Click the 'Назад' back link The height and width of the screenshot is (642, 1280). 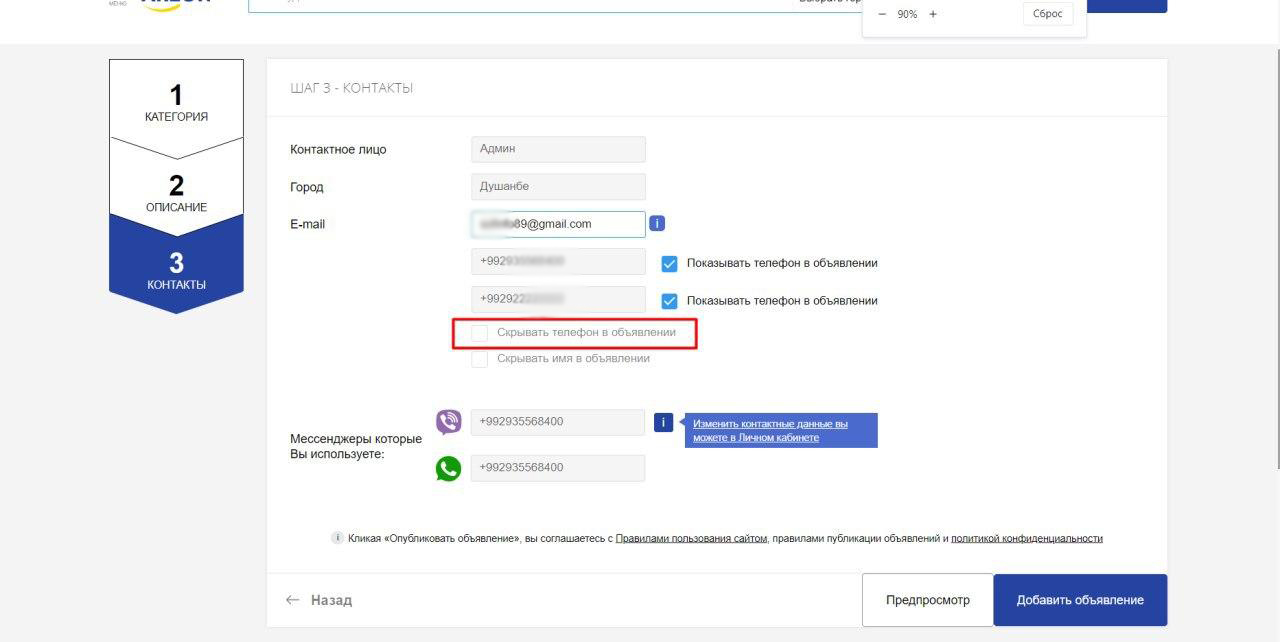point(320,600)
